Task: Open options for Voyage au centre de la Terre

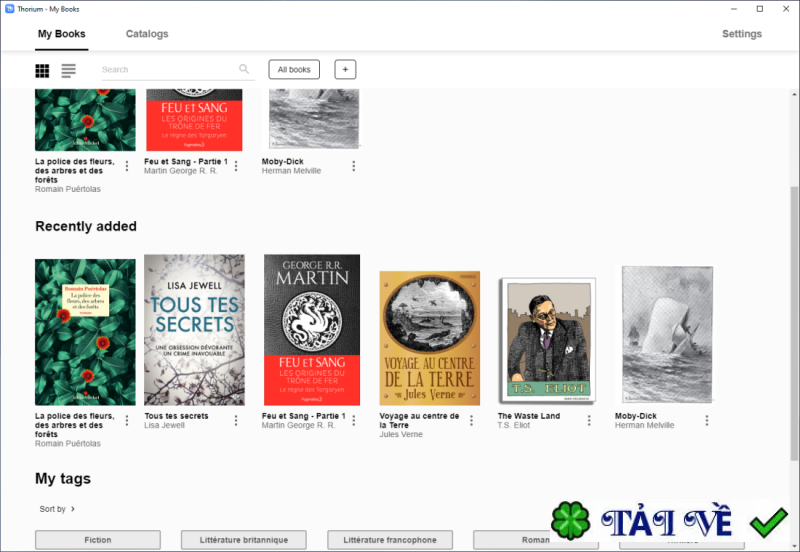Action: pyautogui.click(x=471, y=420)
